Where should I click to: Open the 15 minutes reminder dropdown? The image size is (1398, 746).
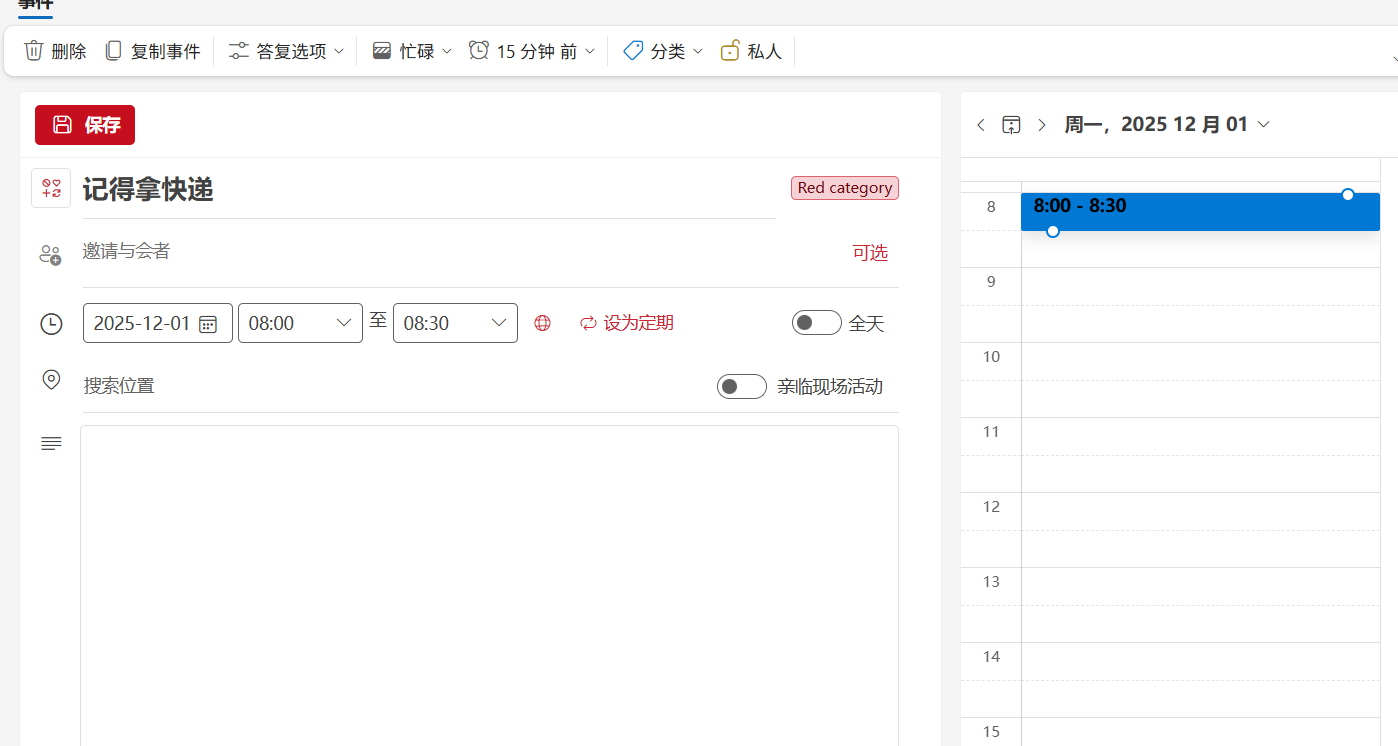click(533, 51)
